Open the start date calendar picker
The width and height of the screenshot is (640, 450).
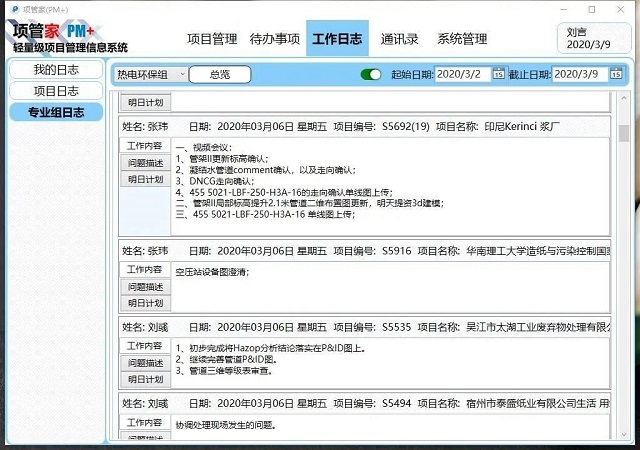point(499,74)
